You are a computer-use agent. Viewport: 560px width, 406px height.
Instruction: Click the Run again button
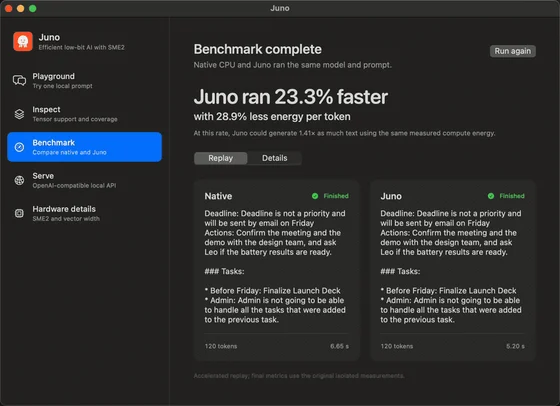click(x=512, y=51)
